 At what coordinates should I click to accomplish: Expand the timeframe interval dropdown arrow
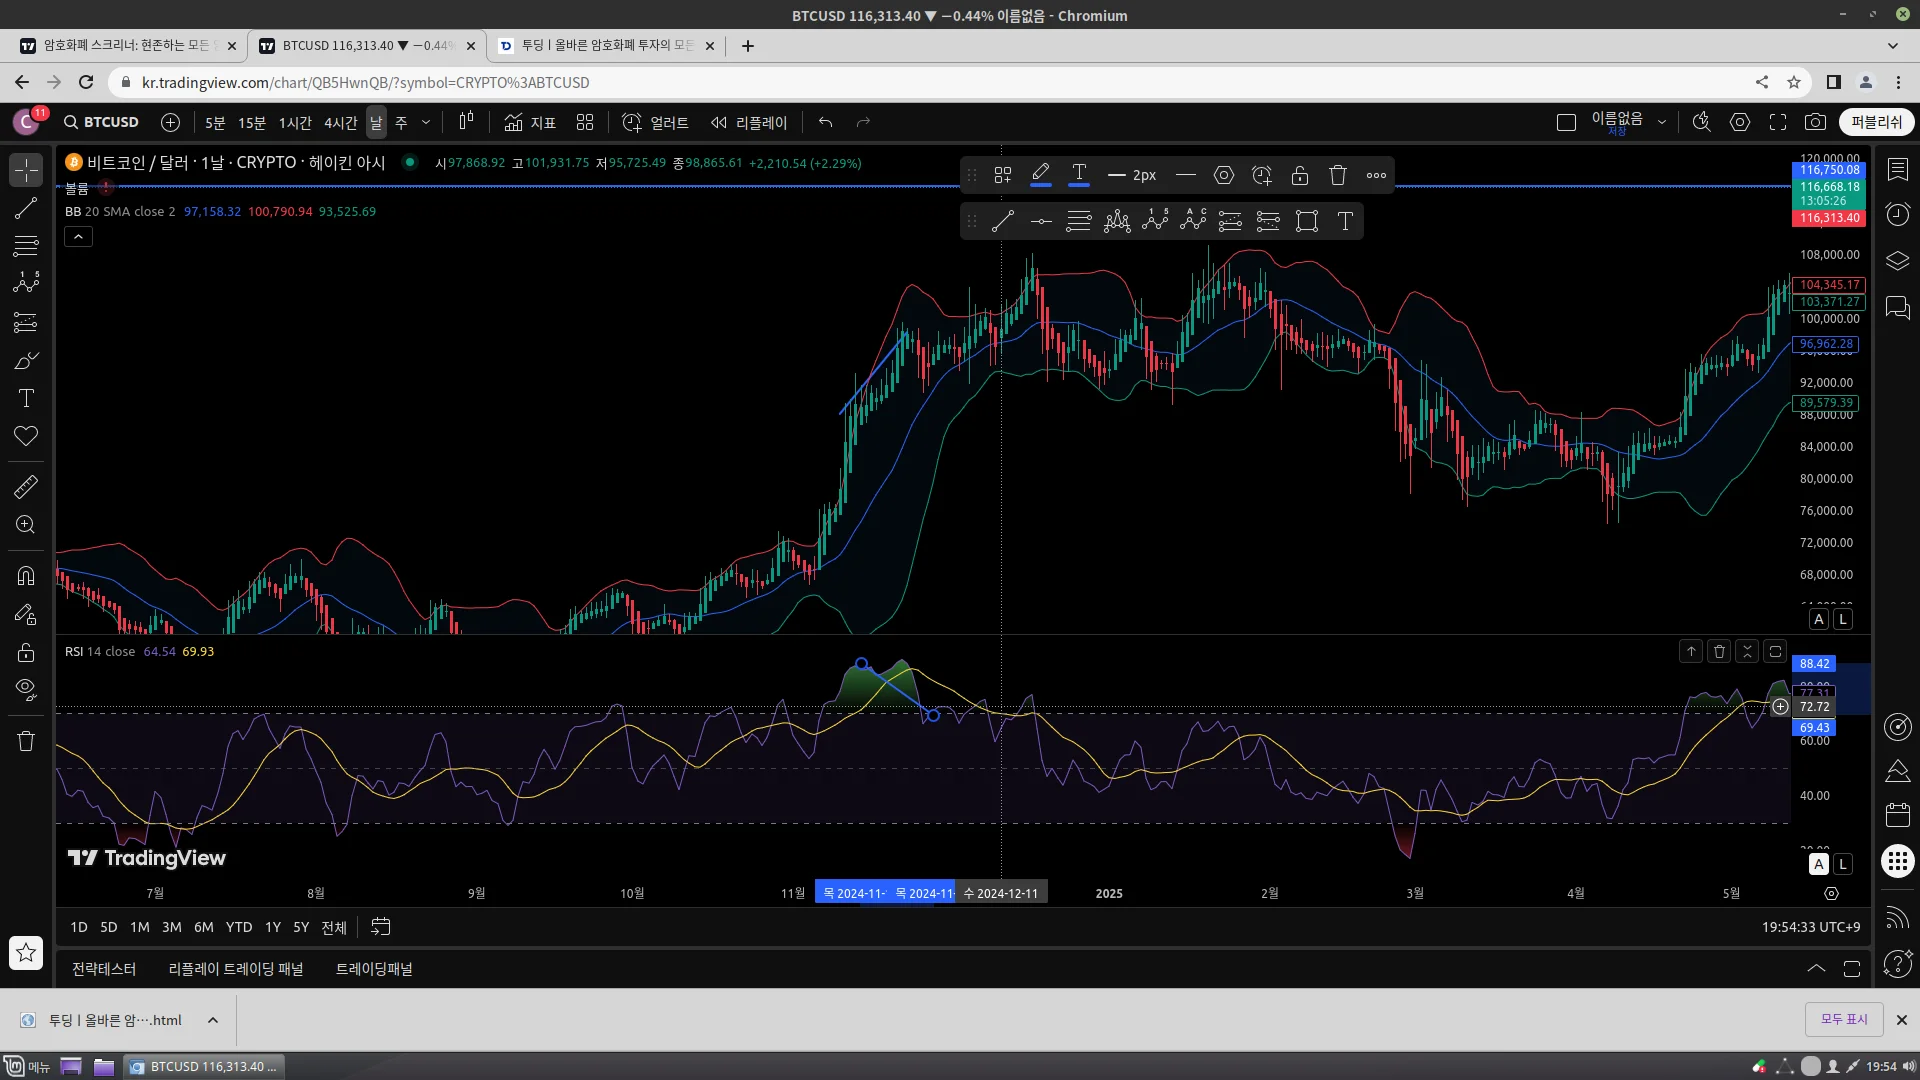[425, 122]
